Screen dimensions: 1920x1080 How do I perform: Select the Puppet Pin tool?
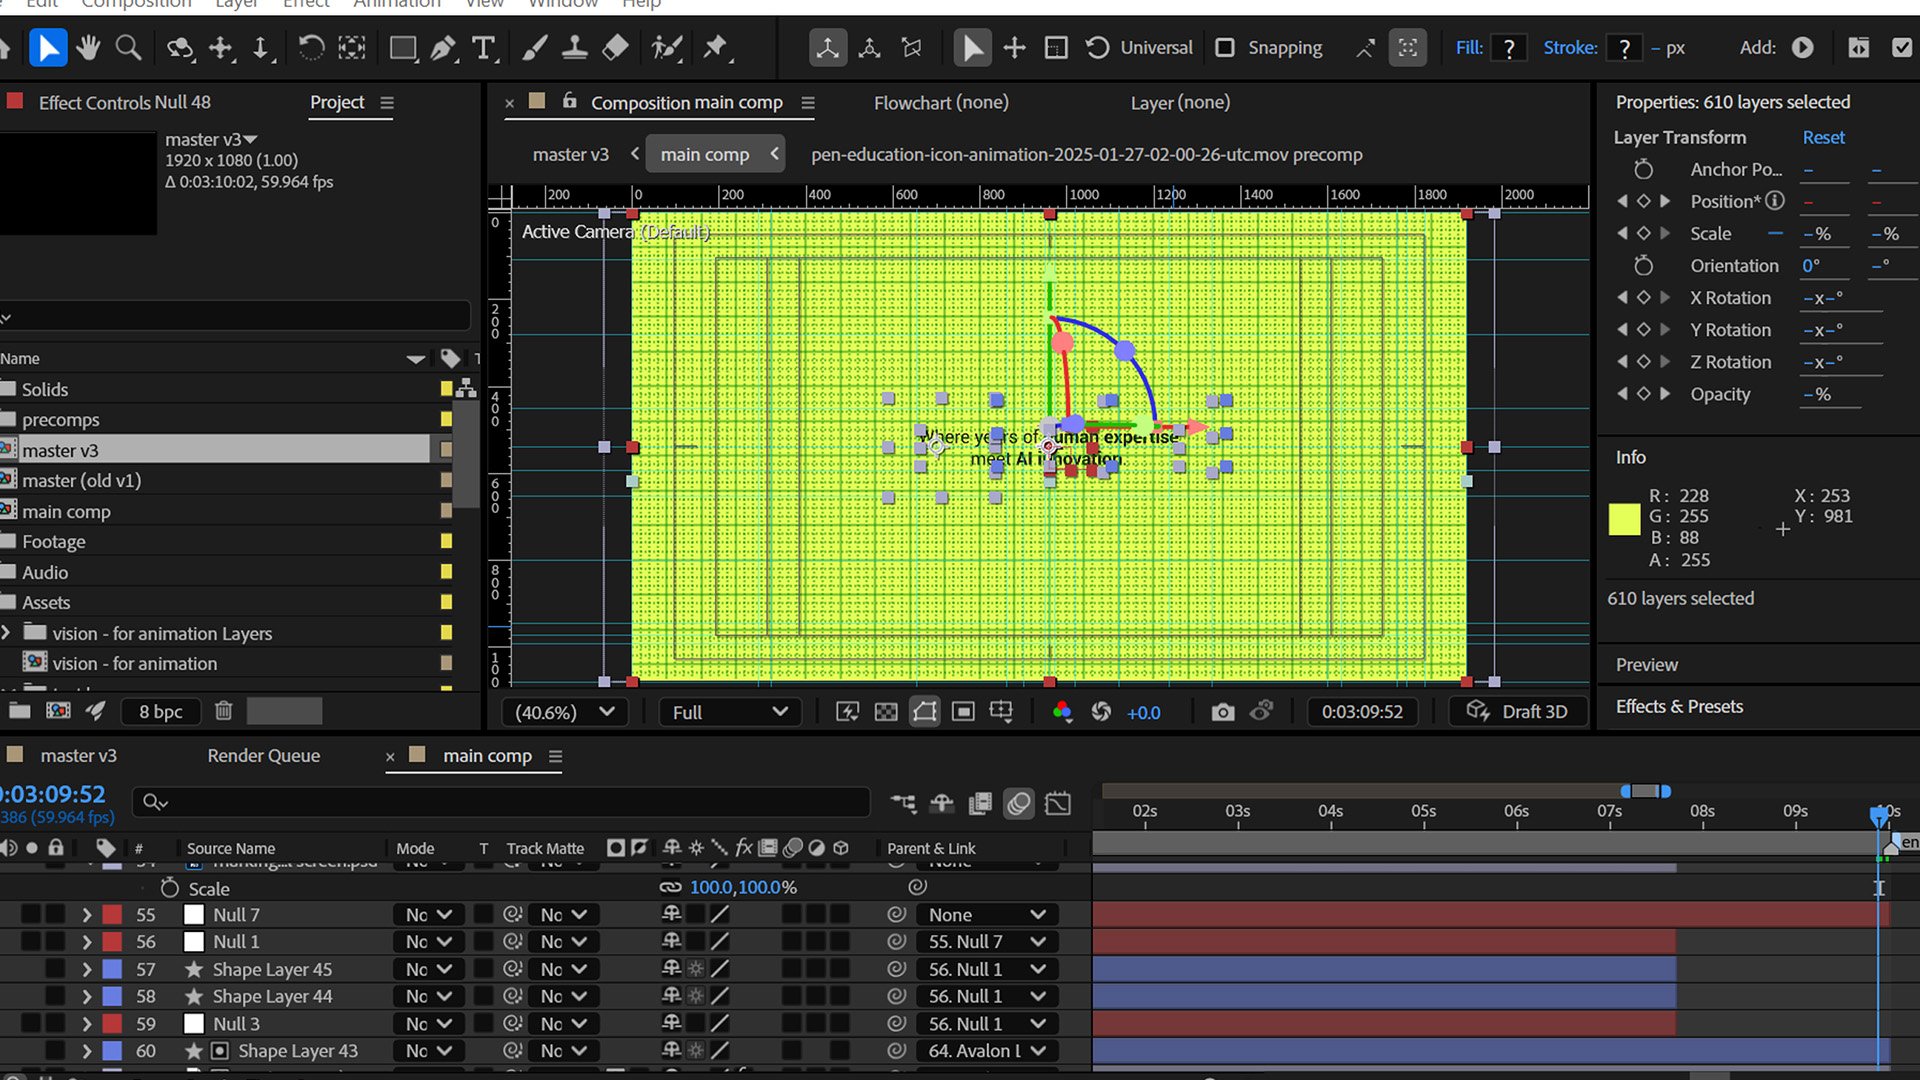coord(716,47)
